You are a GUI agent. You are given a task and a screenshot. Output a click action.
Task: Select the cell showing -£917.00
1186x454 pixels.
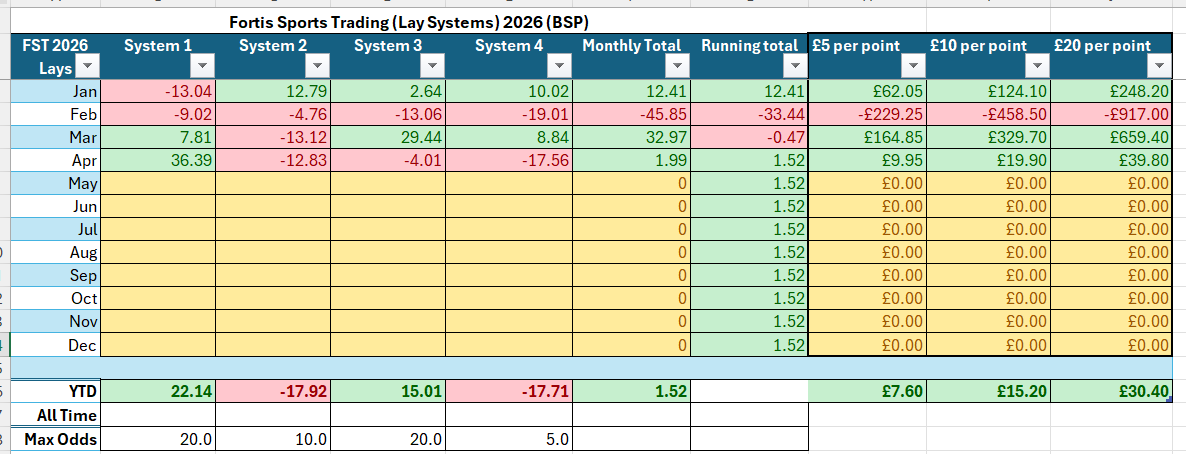[x=1111, y=116]
